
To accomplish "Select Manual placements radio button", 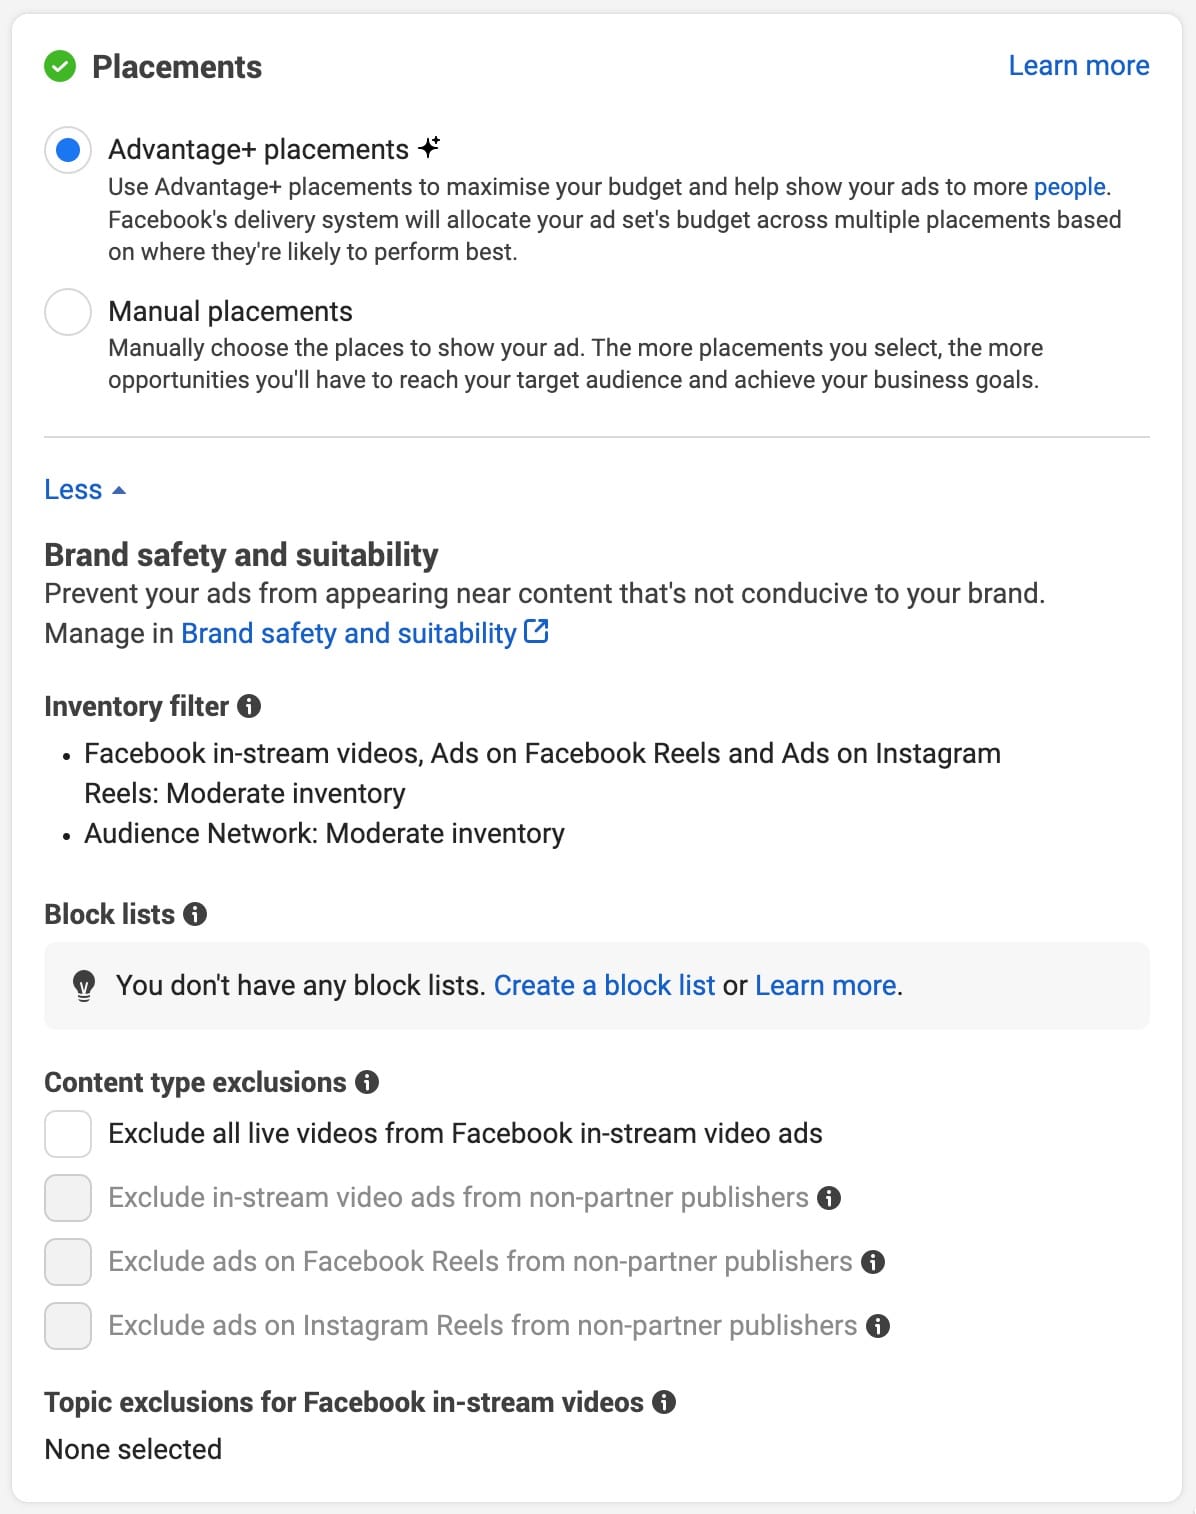I will tap(68, 312).
